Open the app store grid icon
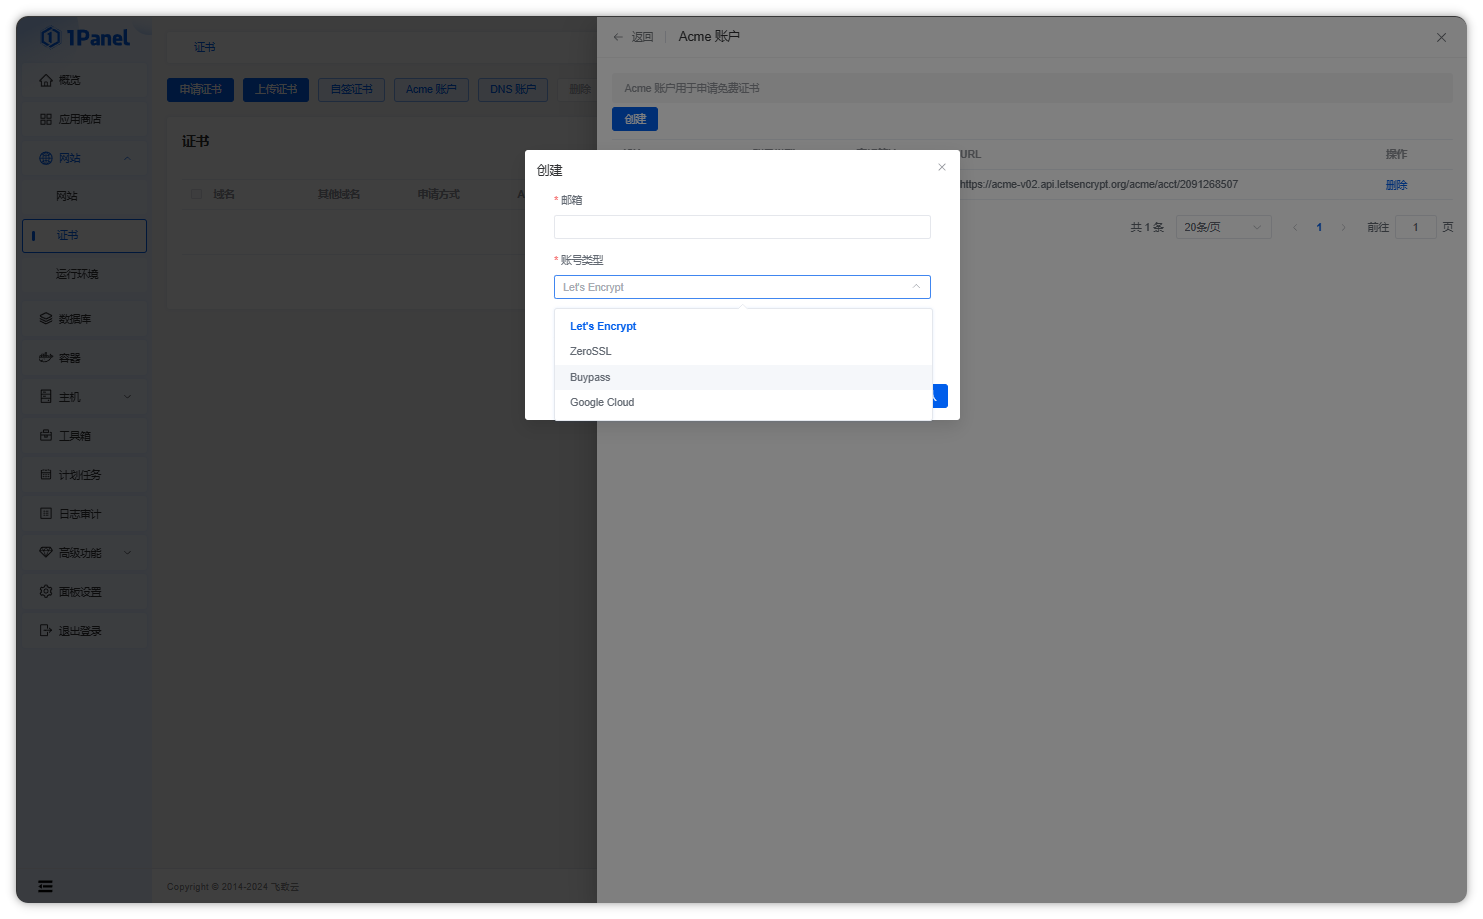This screenshot has height=919, width=1483. 46,119
